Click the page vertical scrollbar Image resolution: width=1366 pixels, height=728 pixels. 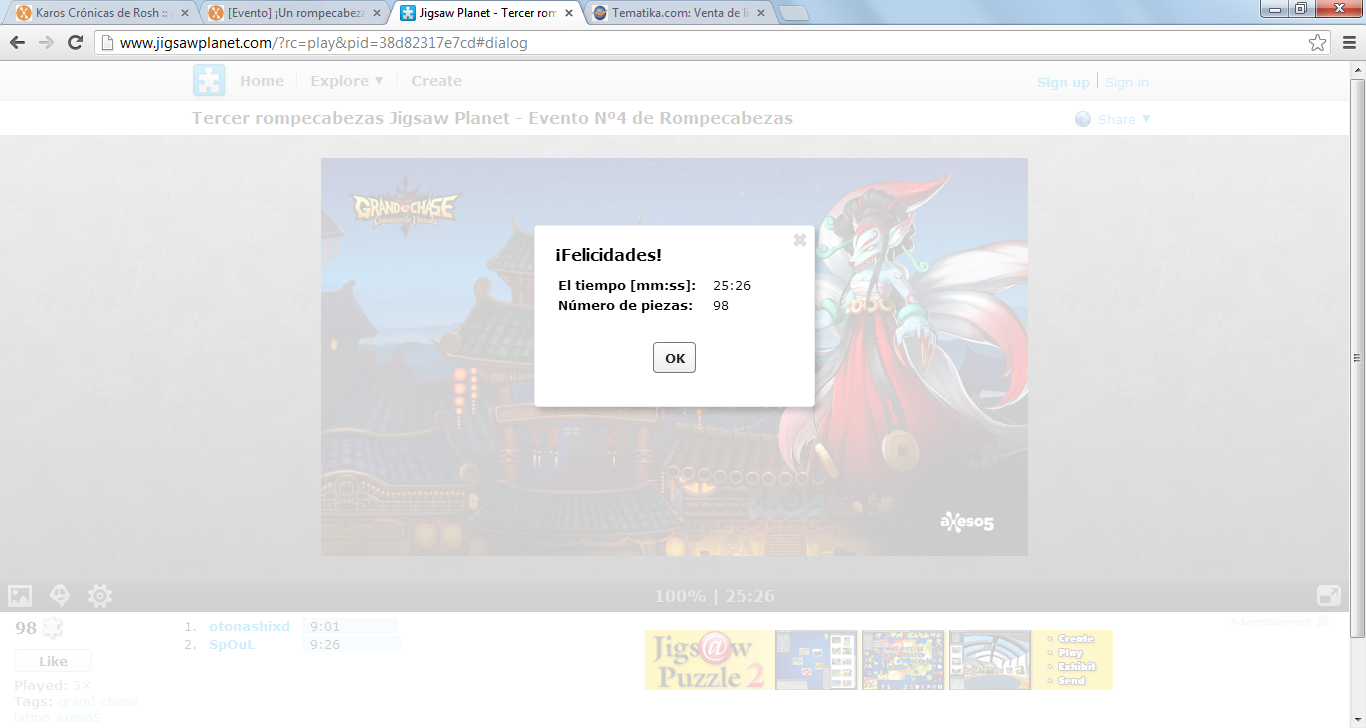pyautogui.click(x=1357, y=357)
